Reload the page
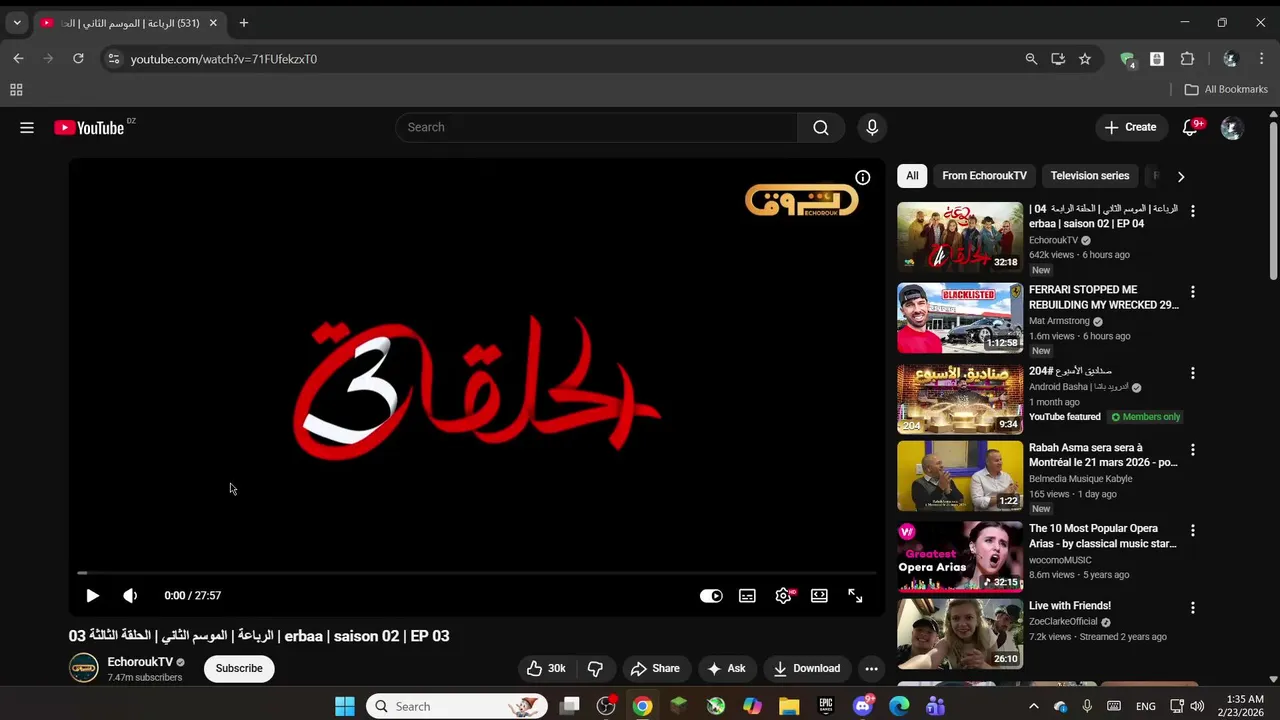 coord(78,59)
